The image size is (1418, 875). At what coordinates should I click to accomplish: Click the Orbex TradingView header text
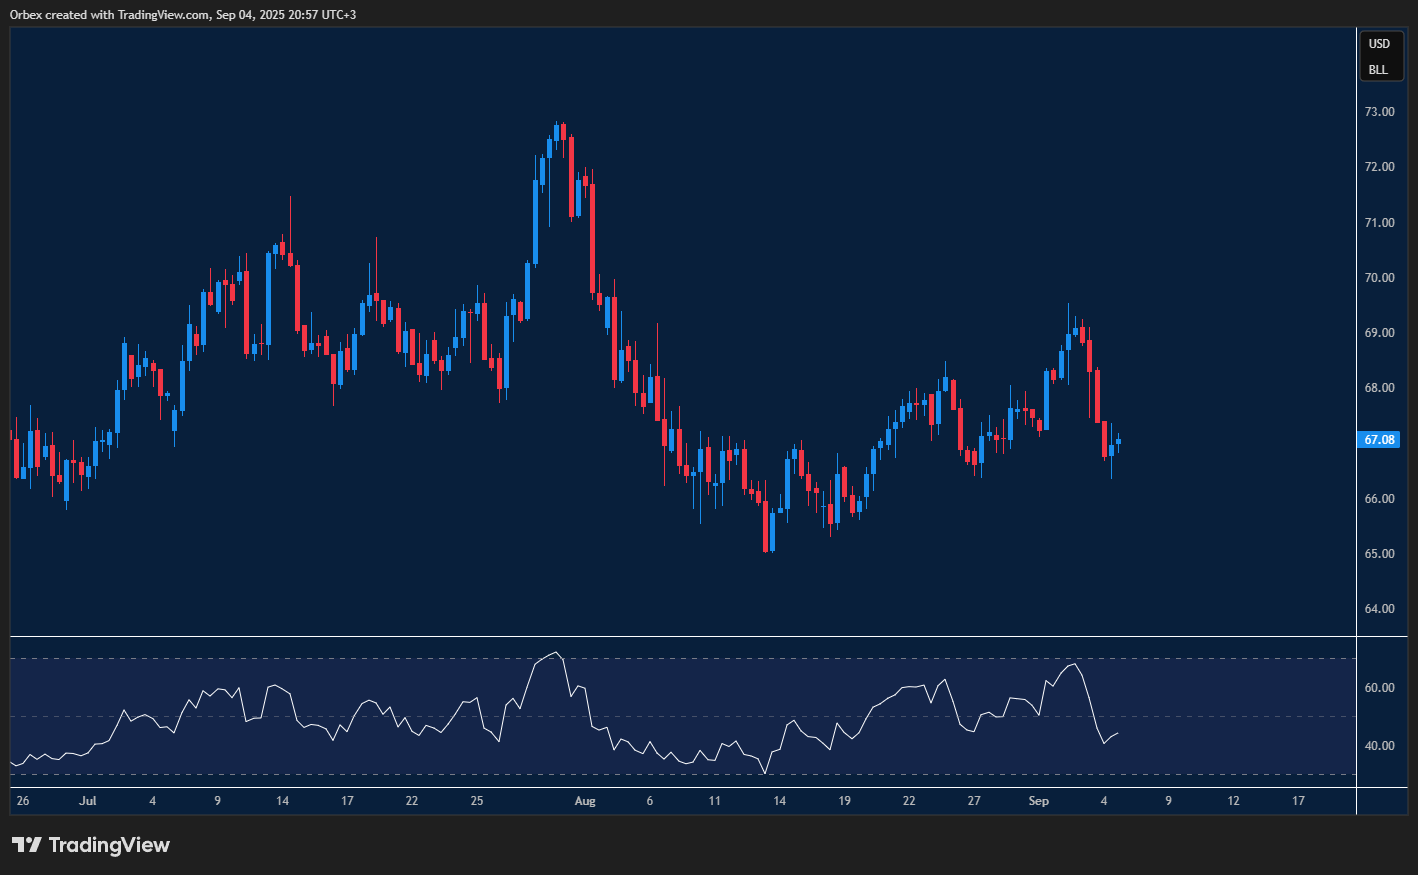tap(183, 15)
